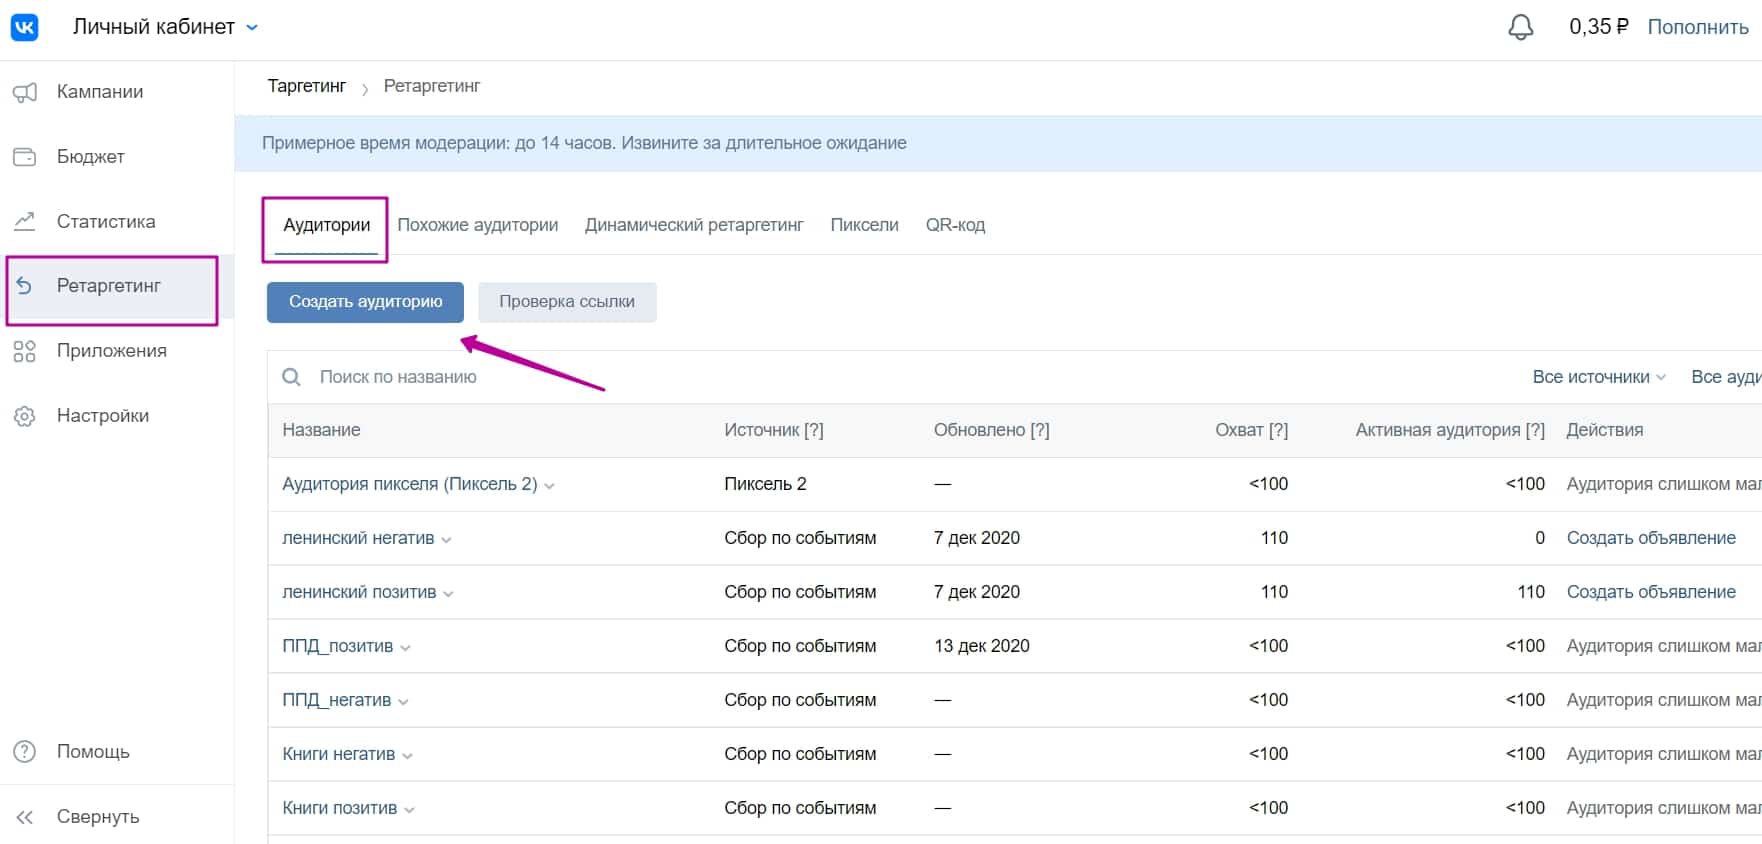Viewport: 1762px width, 844px height.
Task: Click the Активная аудитория [?] hint
Action: pyautogui.click(x=1535, y=430)
